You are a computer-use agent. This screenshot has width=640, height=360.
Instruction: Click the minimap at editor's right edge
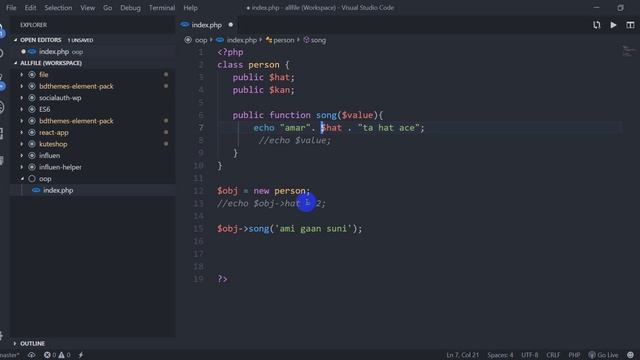pyautogui.click(x=628, y=52)
